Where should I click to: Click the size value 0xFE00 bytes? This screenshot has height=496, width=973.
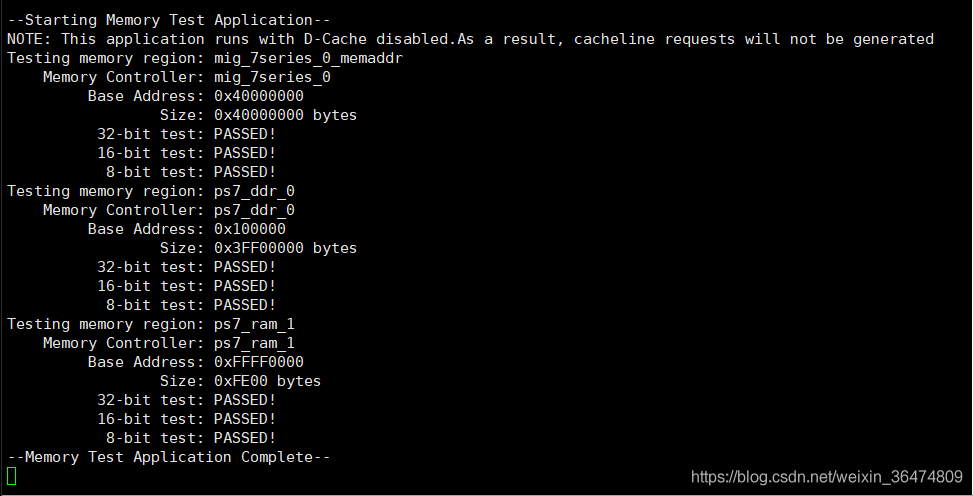267,381
